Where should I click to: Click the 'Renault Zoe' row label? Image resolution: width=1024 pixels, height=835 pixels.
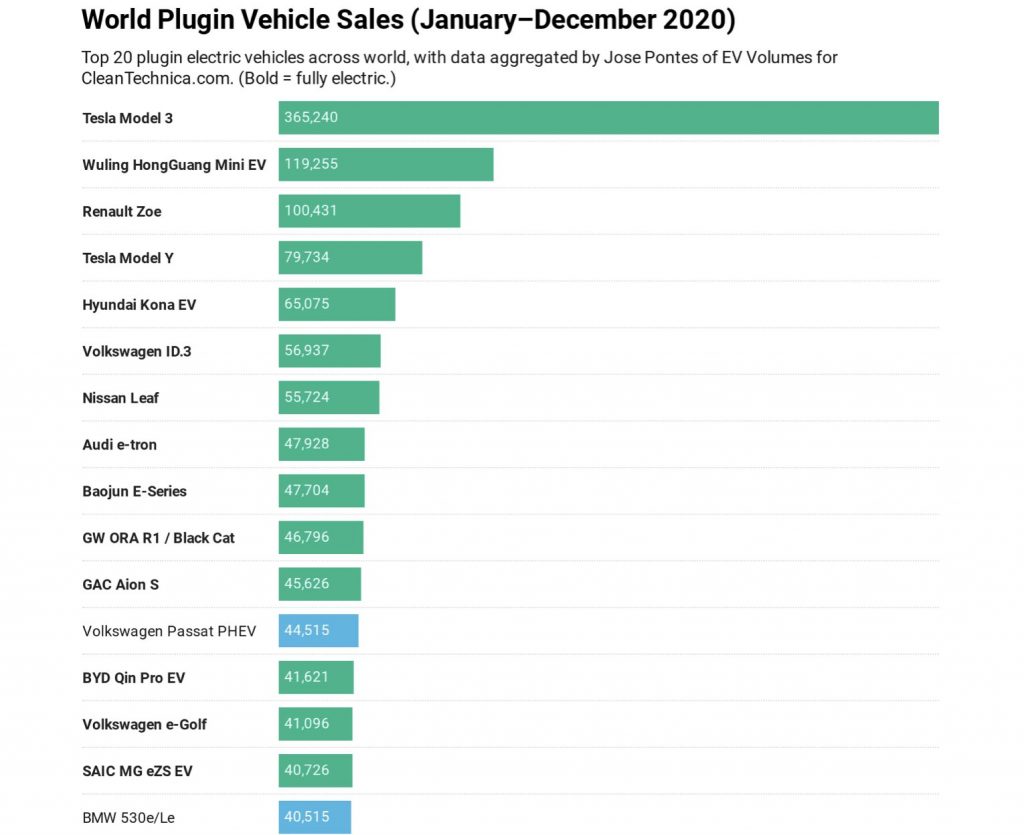[121, 212]
